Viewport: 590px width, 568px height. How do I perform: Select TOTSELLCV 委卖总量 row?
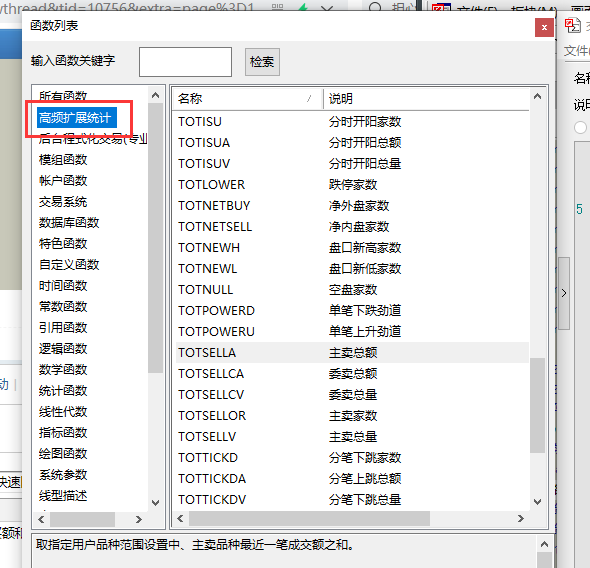pos(352,395)
